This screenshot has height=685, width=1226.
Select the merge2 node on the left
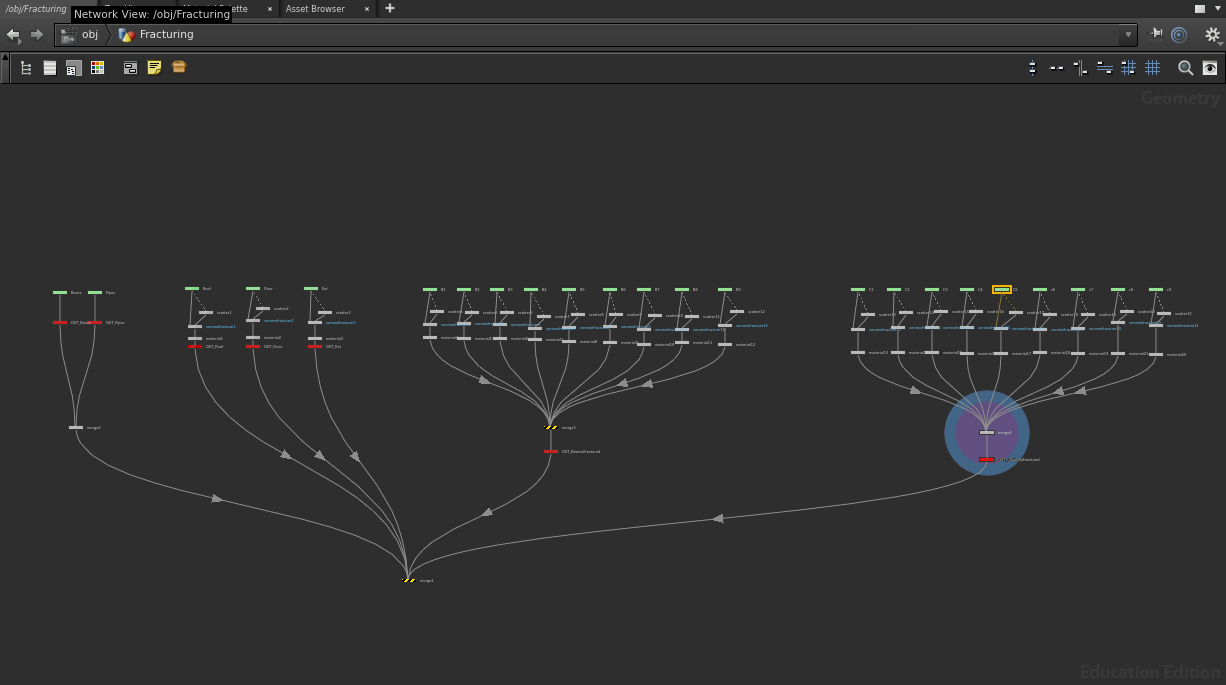pyautogui.click(x=76, y=427)
